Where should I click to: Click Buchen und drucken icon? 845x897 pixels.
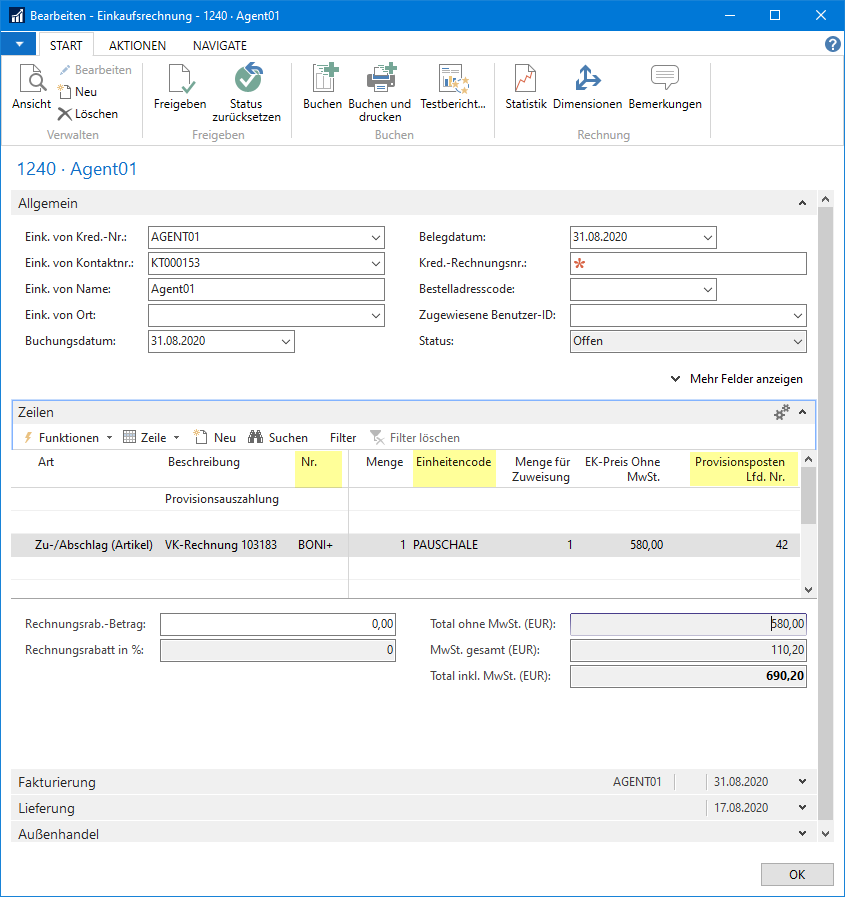click(x=380, y=80)
